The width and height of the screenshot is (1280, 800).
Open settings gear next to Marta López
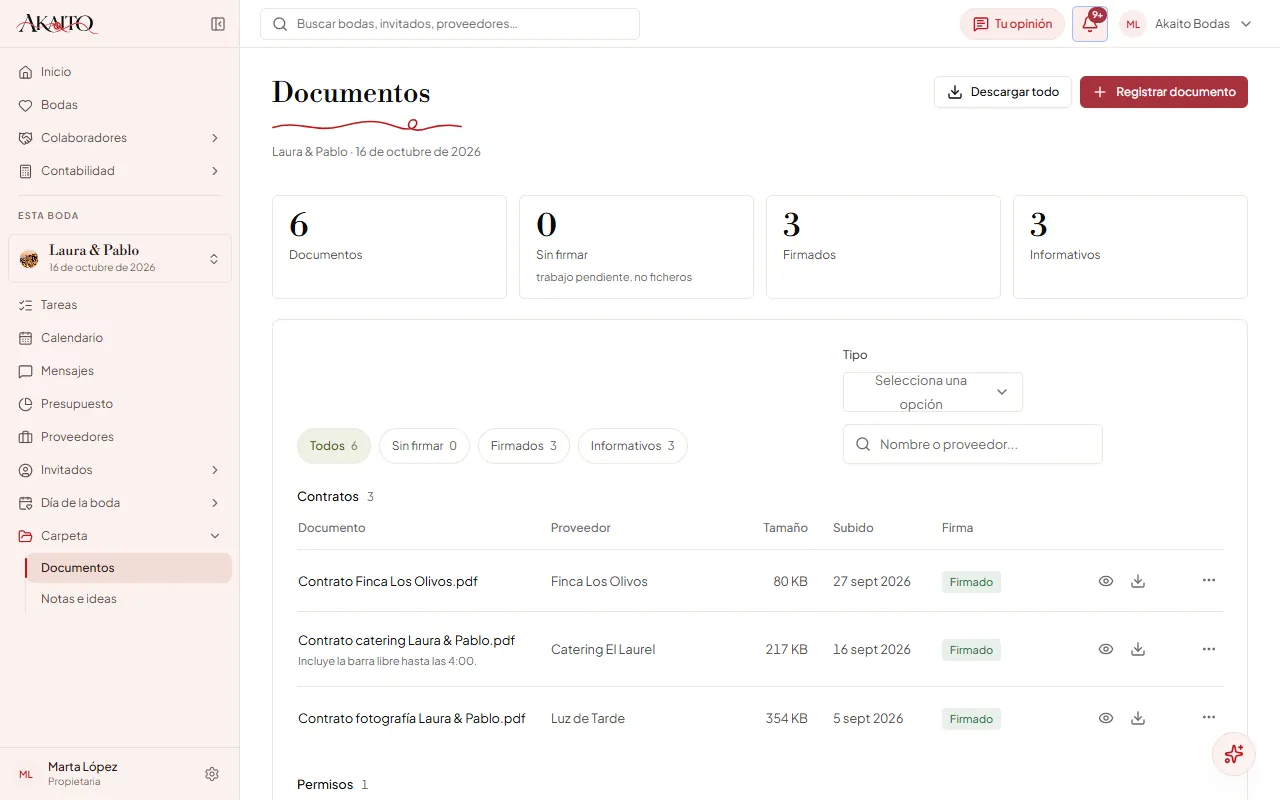(212, 774)
